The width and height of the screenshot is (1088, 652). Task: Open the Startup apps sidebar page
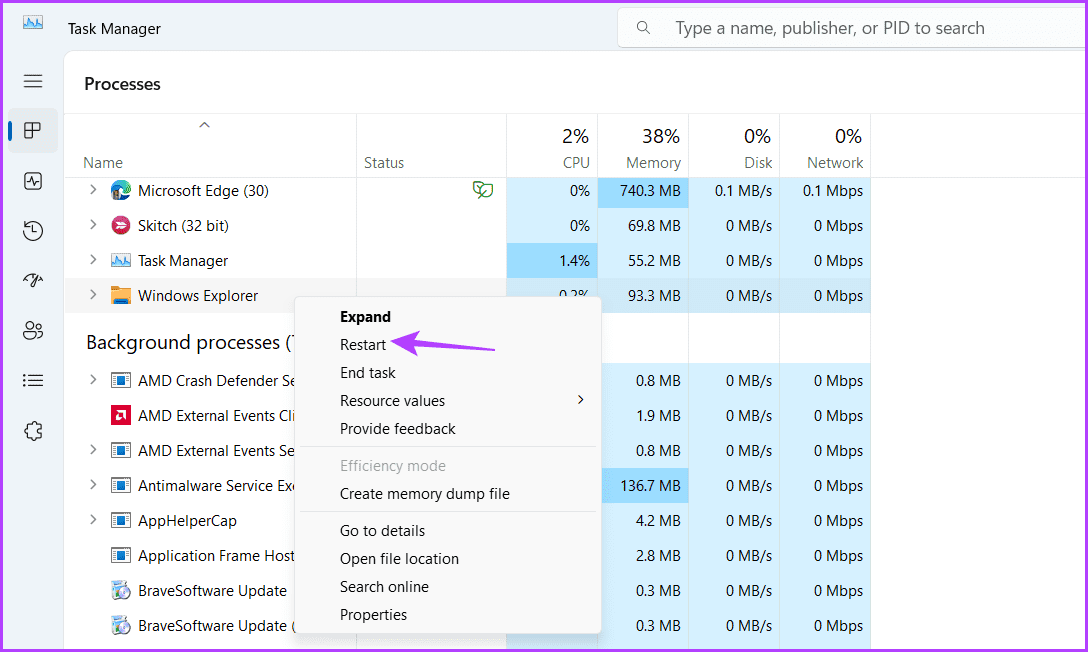pyautogui.click(x=33, y=280)
